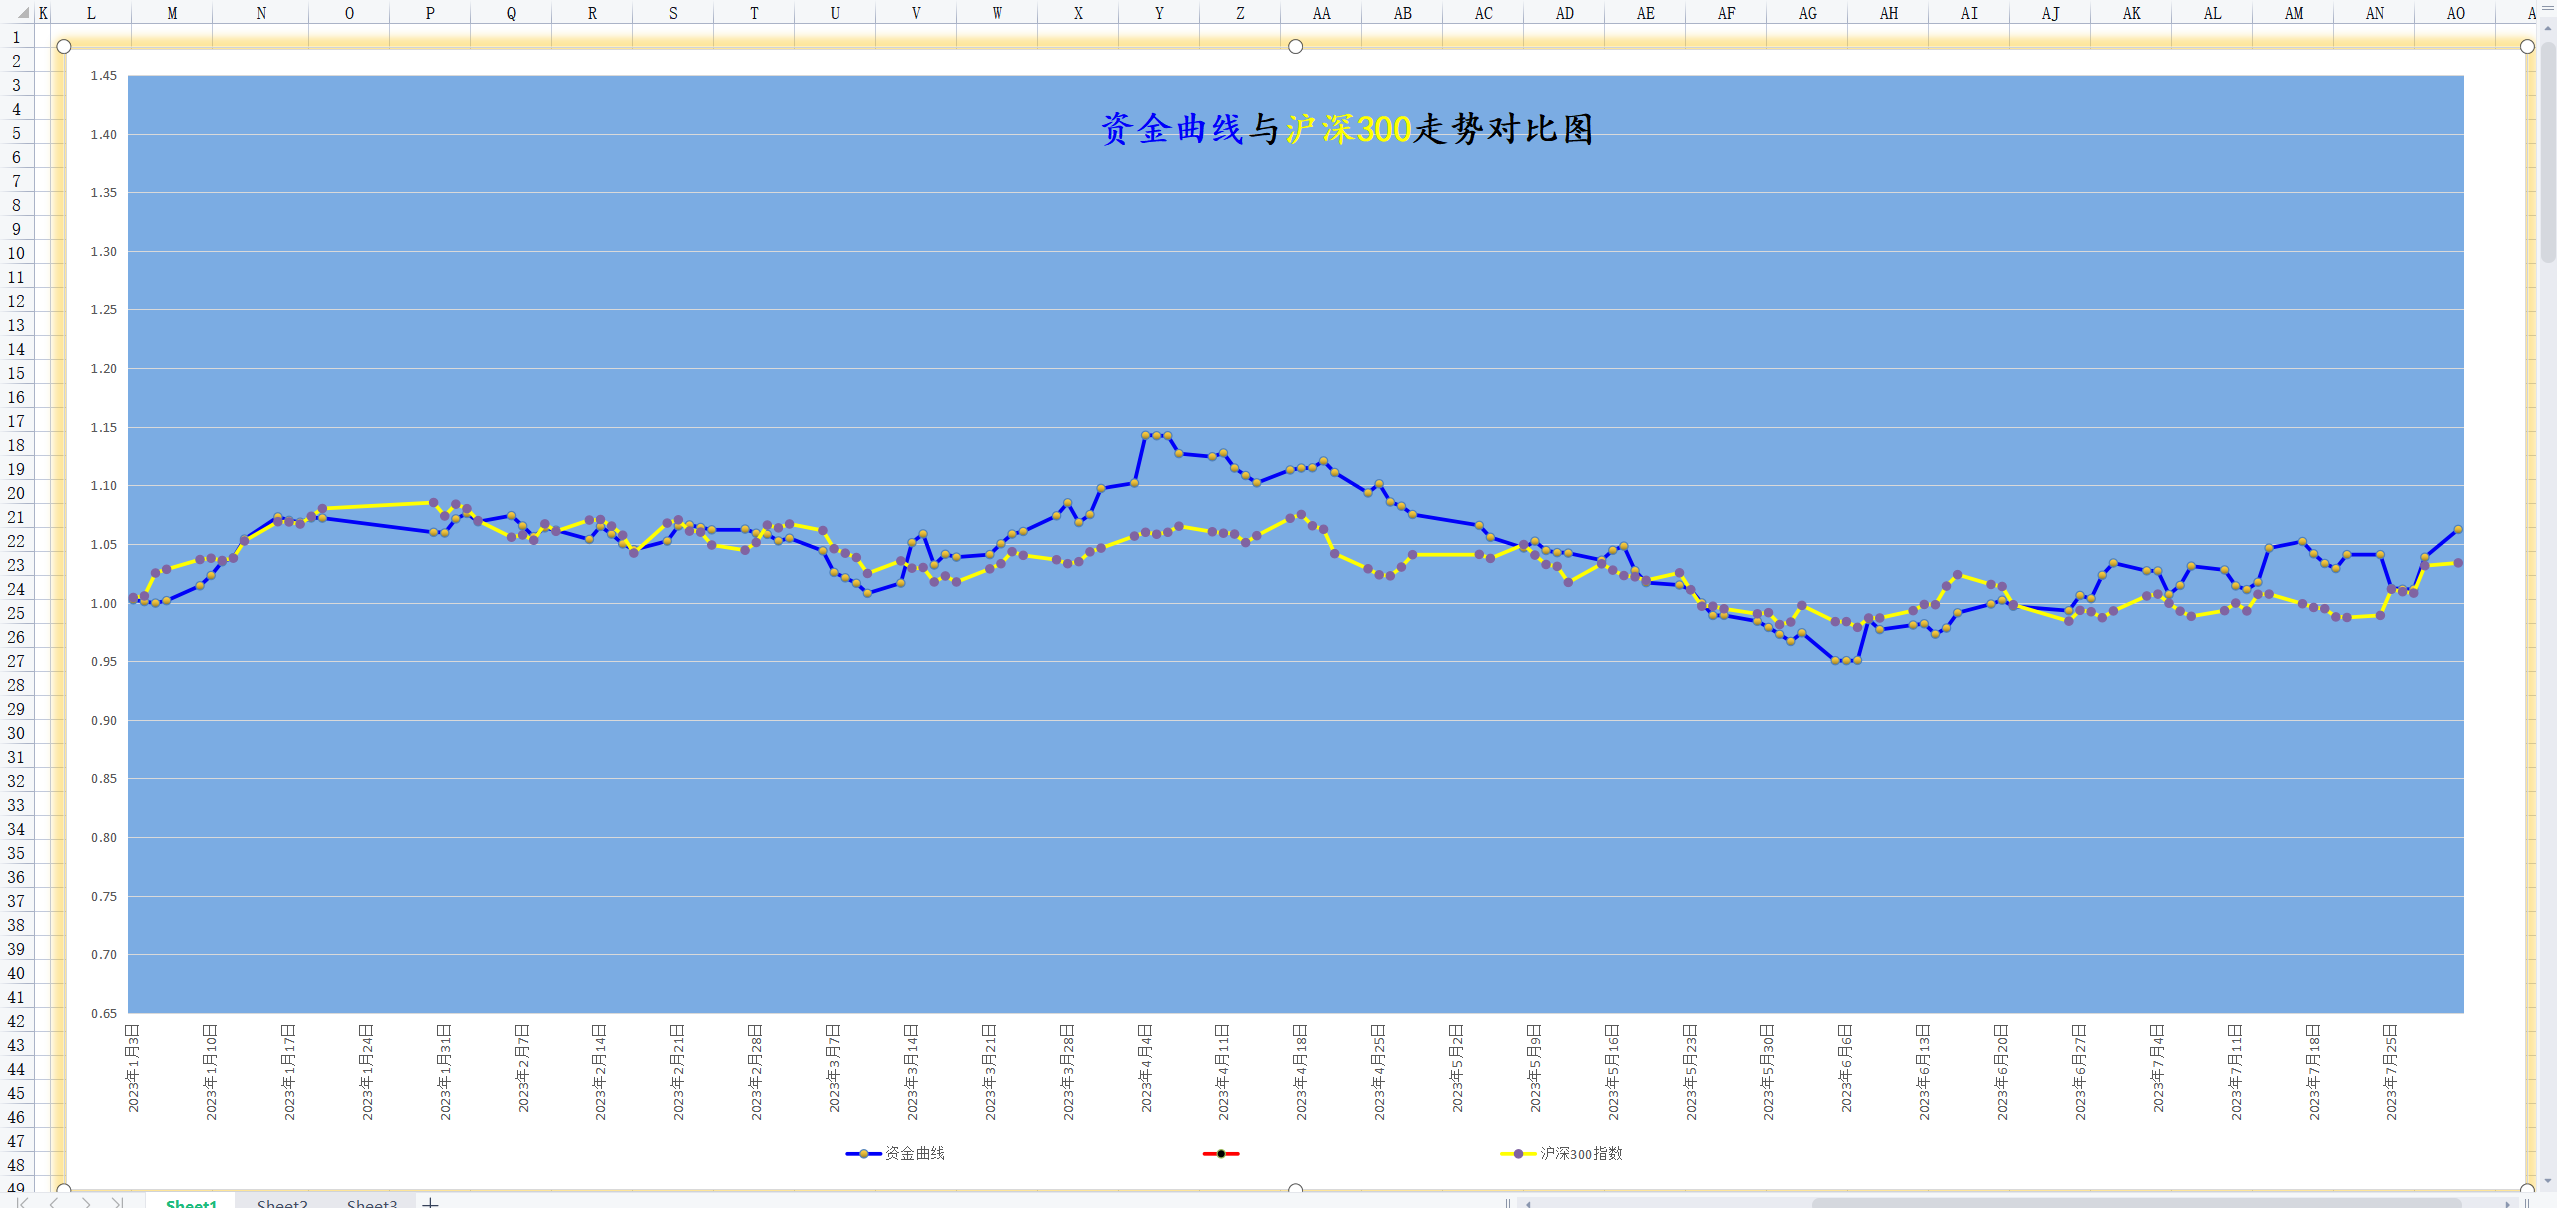Image resolution: width=2576 pixels, height=1208 pixels.
Task: Select the Sheet1 tab
Action: point(191,1203)
